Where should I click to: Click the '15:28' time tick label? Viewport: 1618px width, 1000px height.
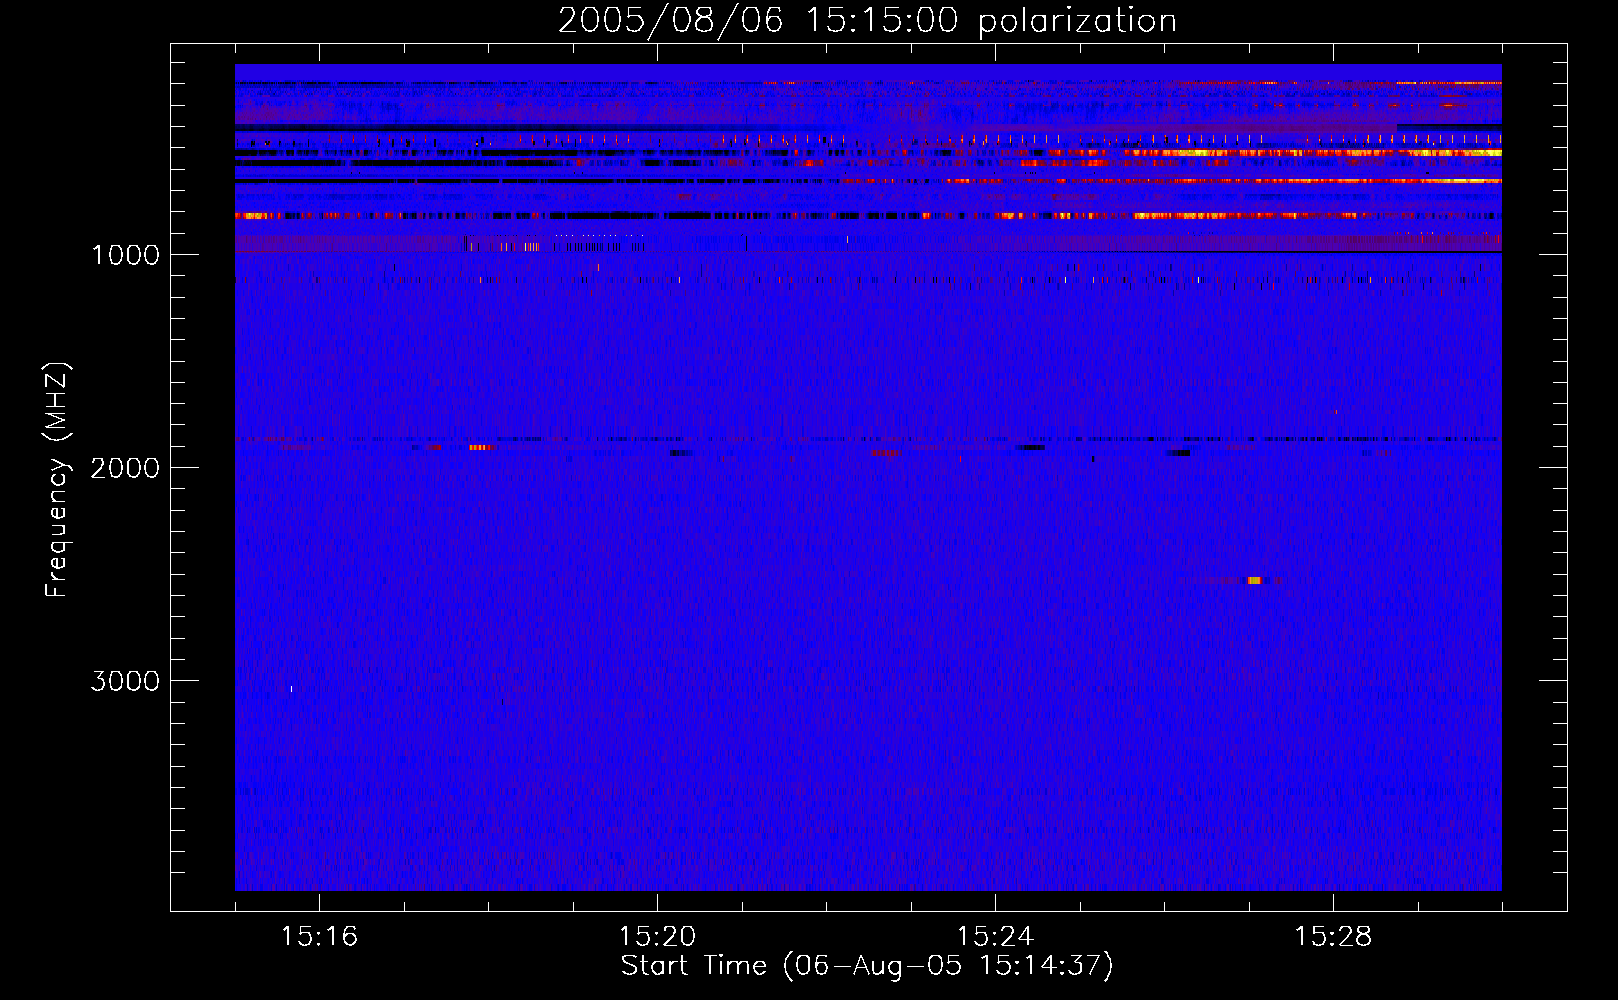1333,937
